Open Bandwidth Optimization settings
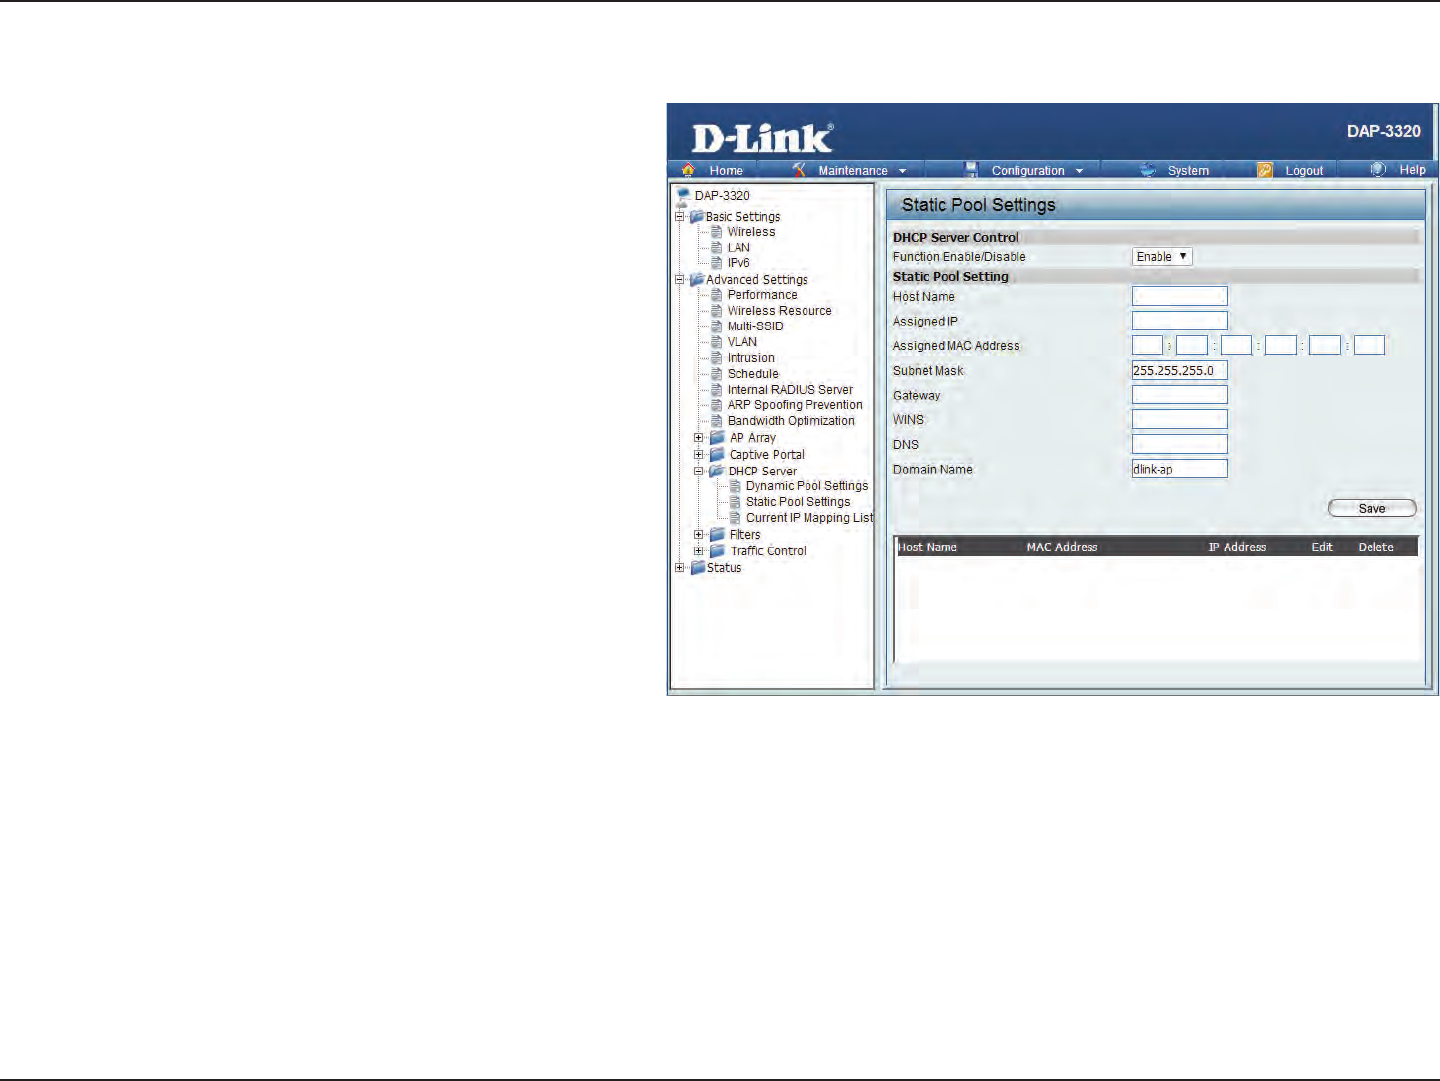 [791, 421]
